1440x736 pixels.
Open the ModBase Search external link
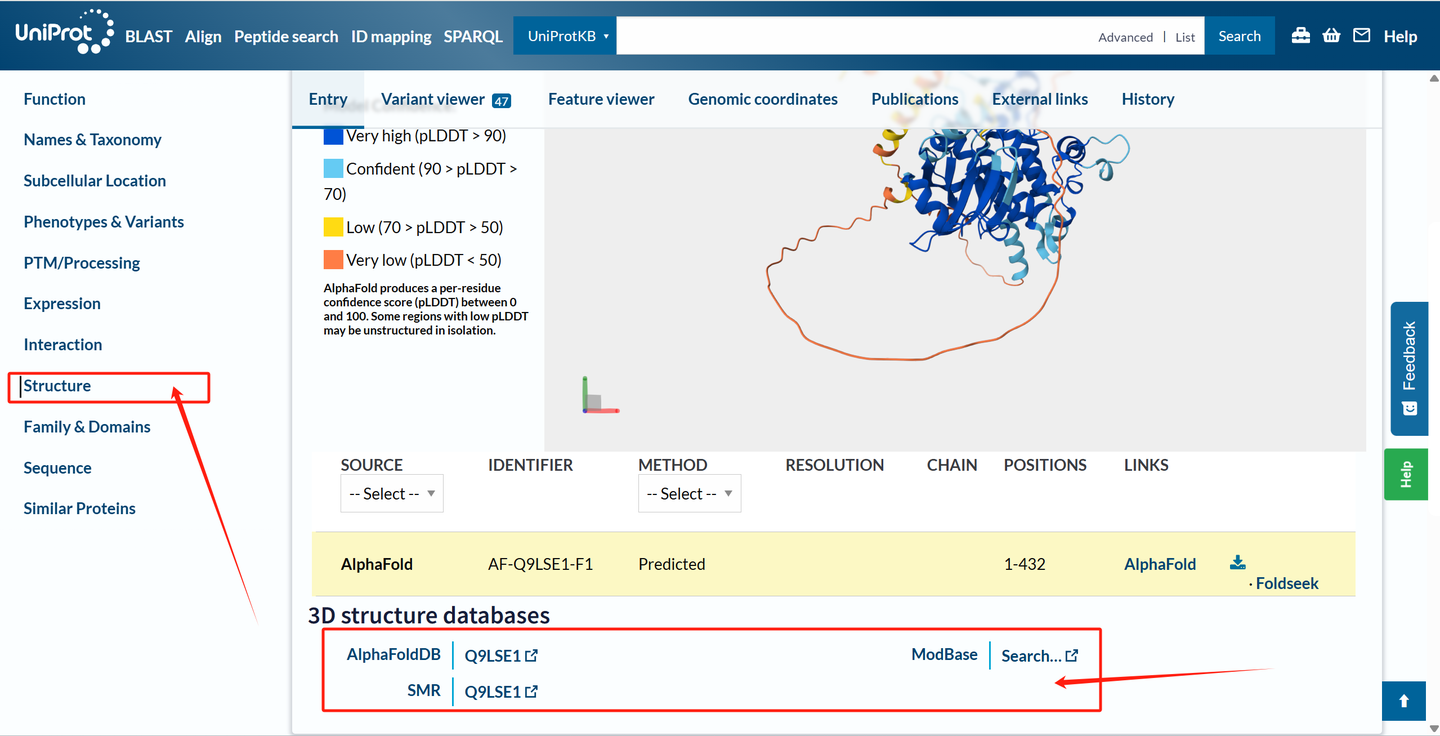(x=1040, y=656)
